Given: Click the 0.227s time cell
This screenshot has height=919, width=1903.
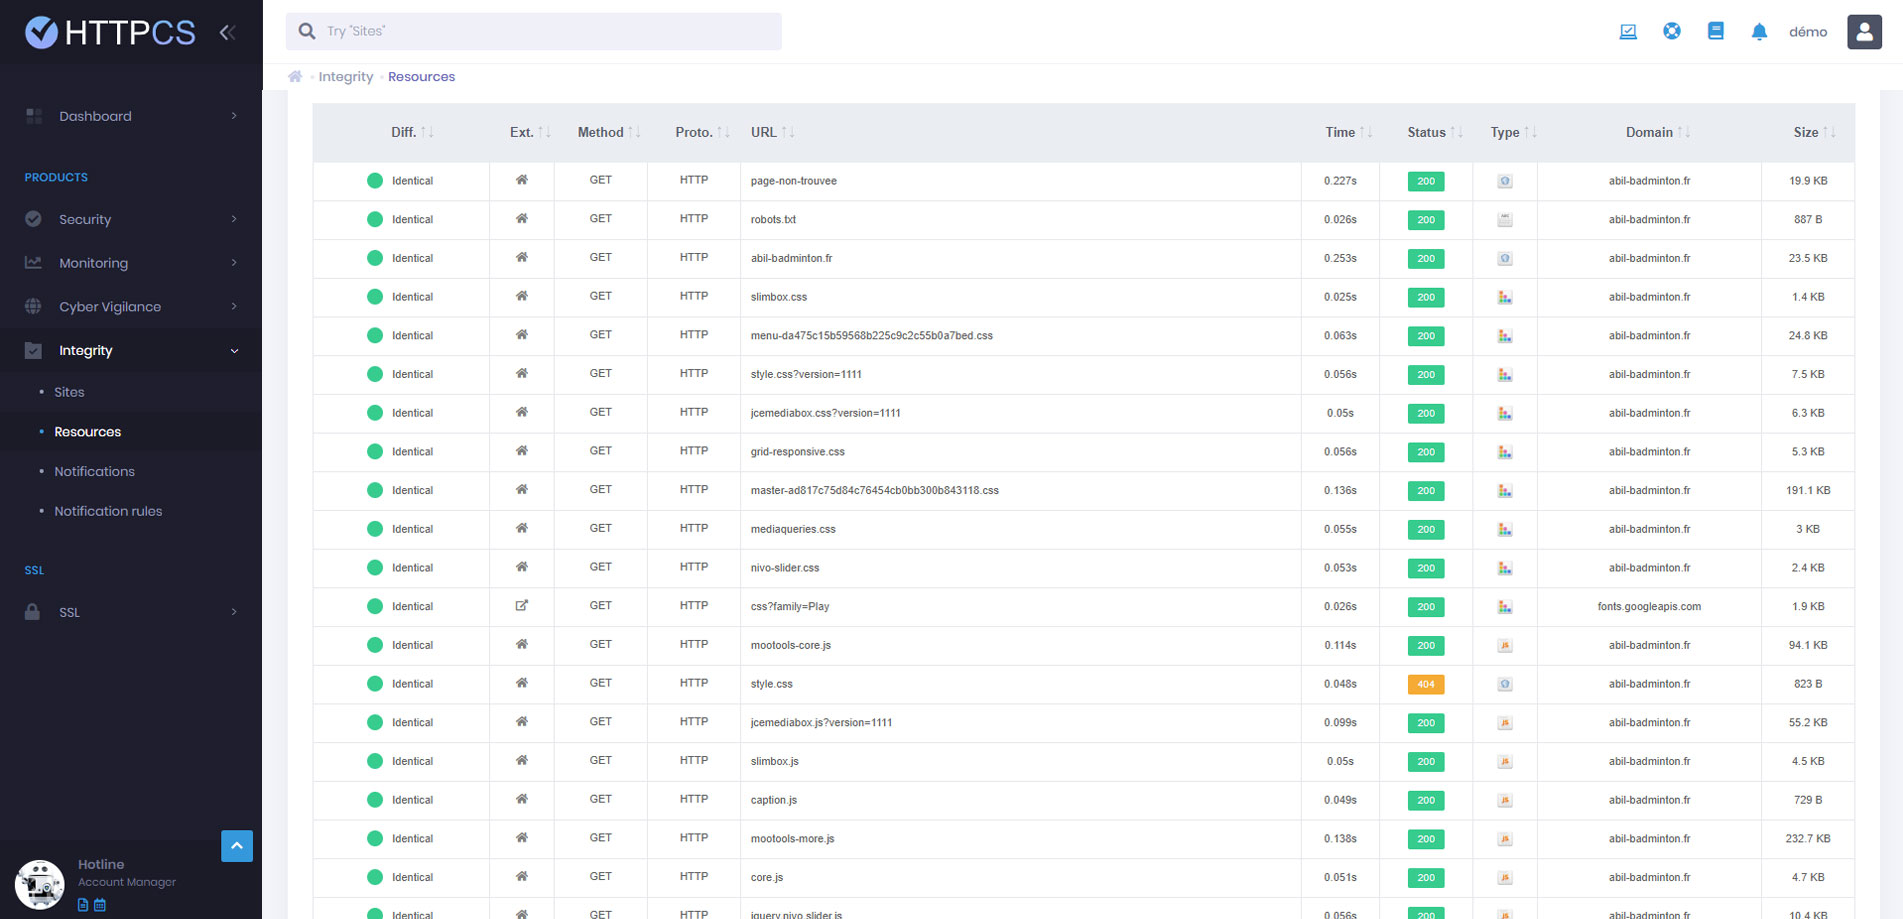Looking at the screenshot, I should (x=1340, y=181).
